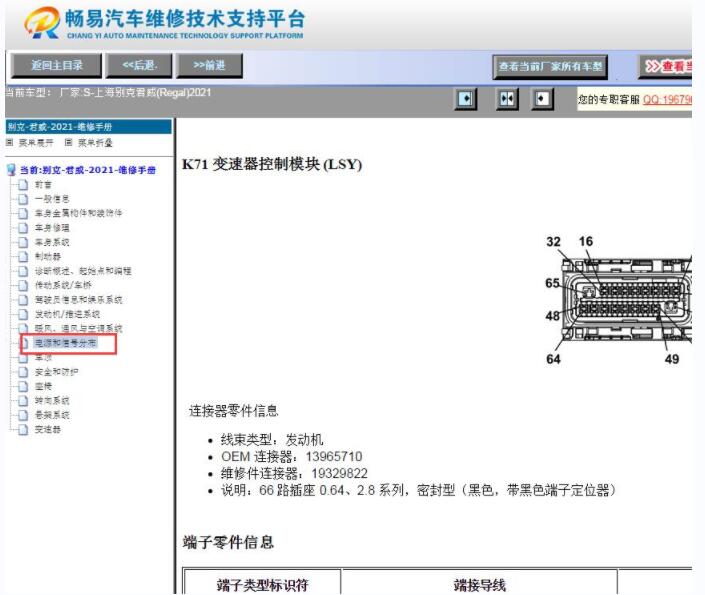Show left pane only layout icon
705x595 pixels.
[466, 98]
